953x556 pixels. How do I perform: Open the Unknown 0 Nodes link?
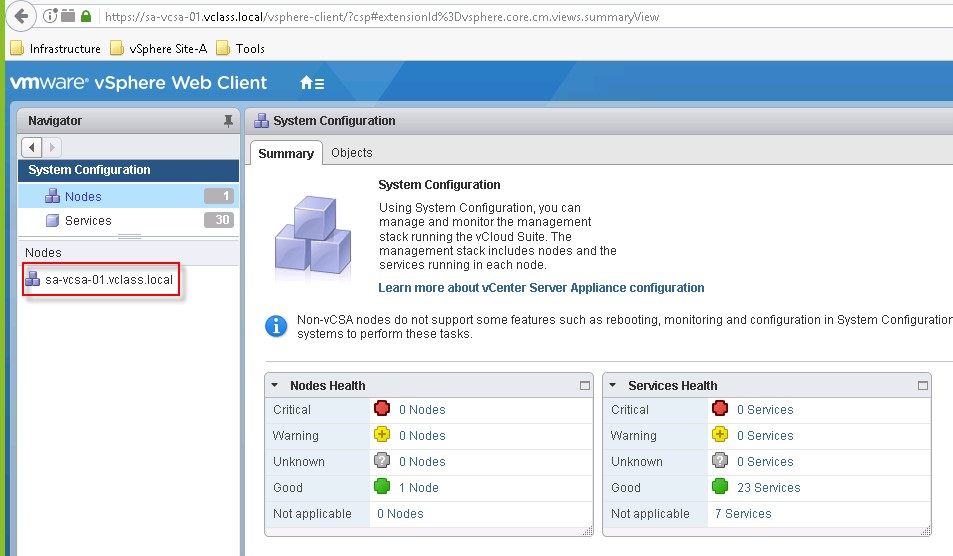pyautogui.click(x=422, y=462)
